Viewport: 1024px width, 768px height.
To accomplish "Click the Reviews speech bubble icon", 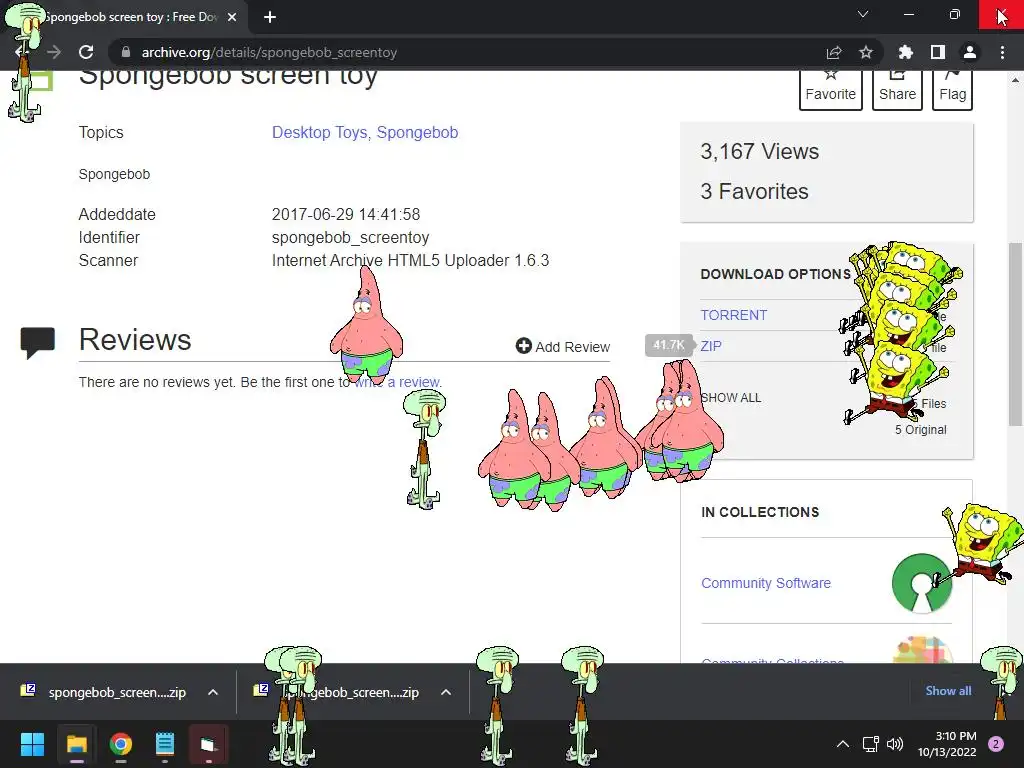I will coord(37,342).
